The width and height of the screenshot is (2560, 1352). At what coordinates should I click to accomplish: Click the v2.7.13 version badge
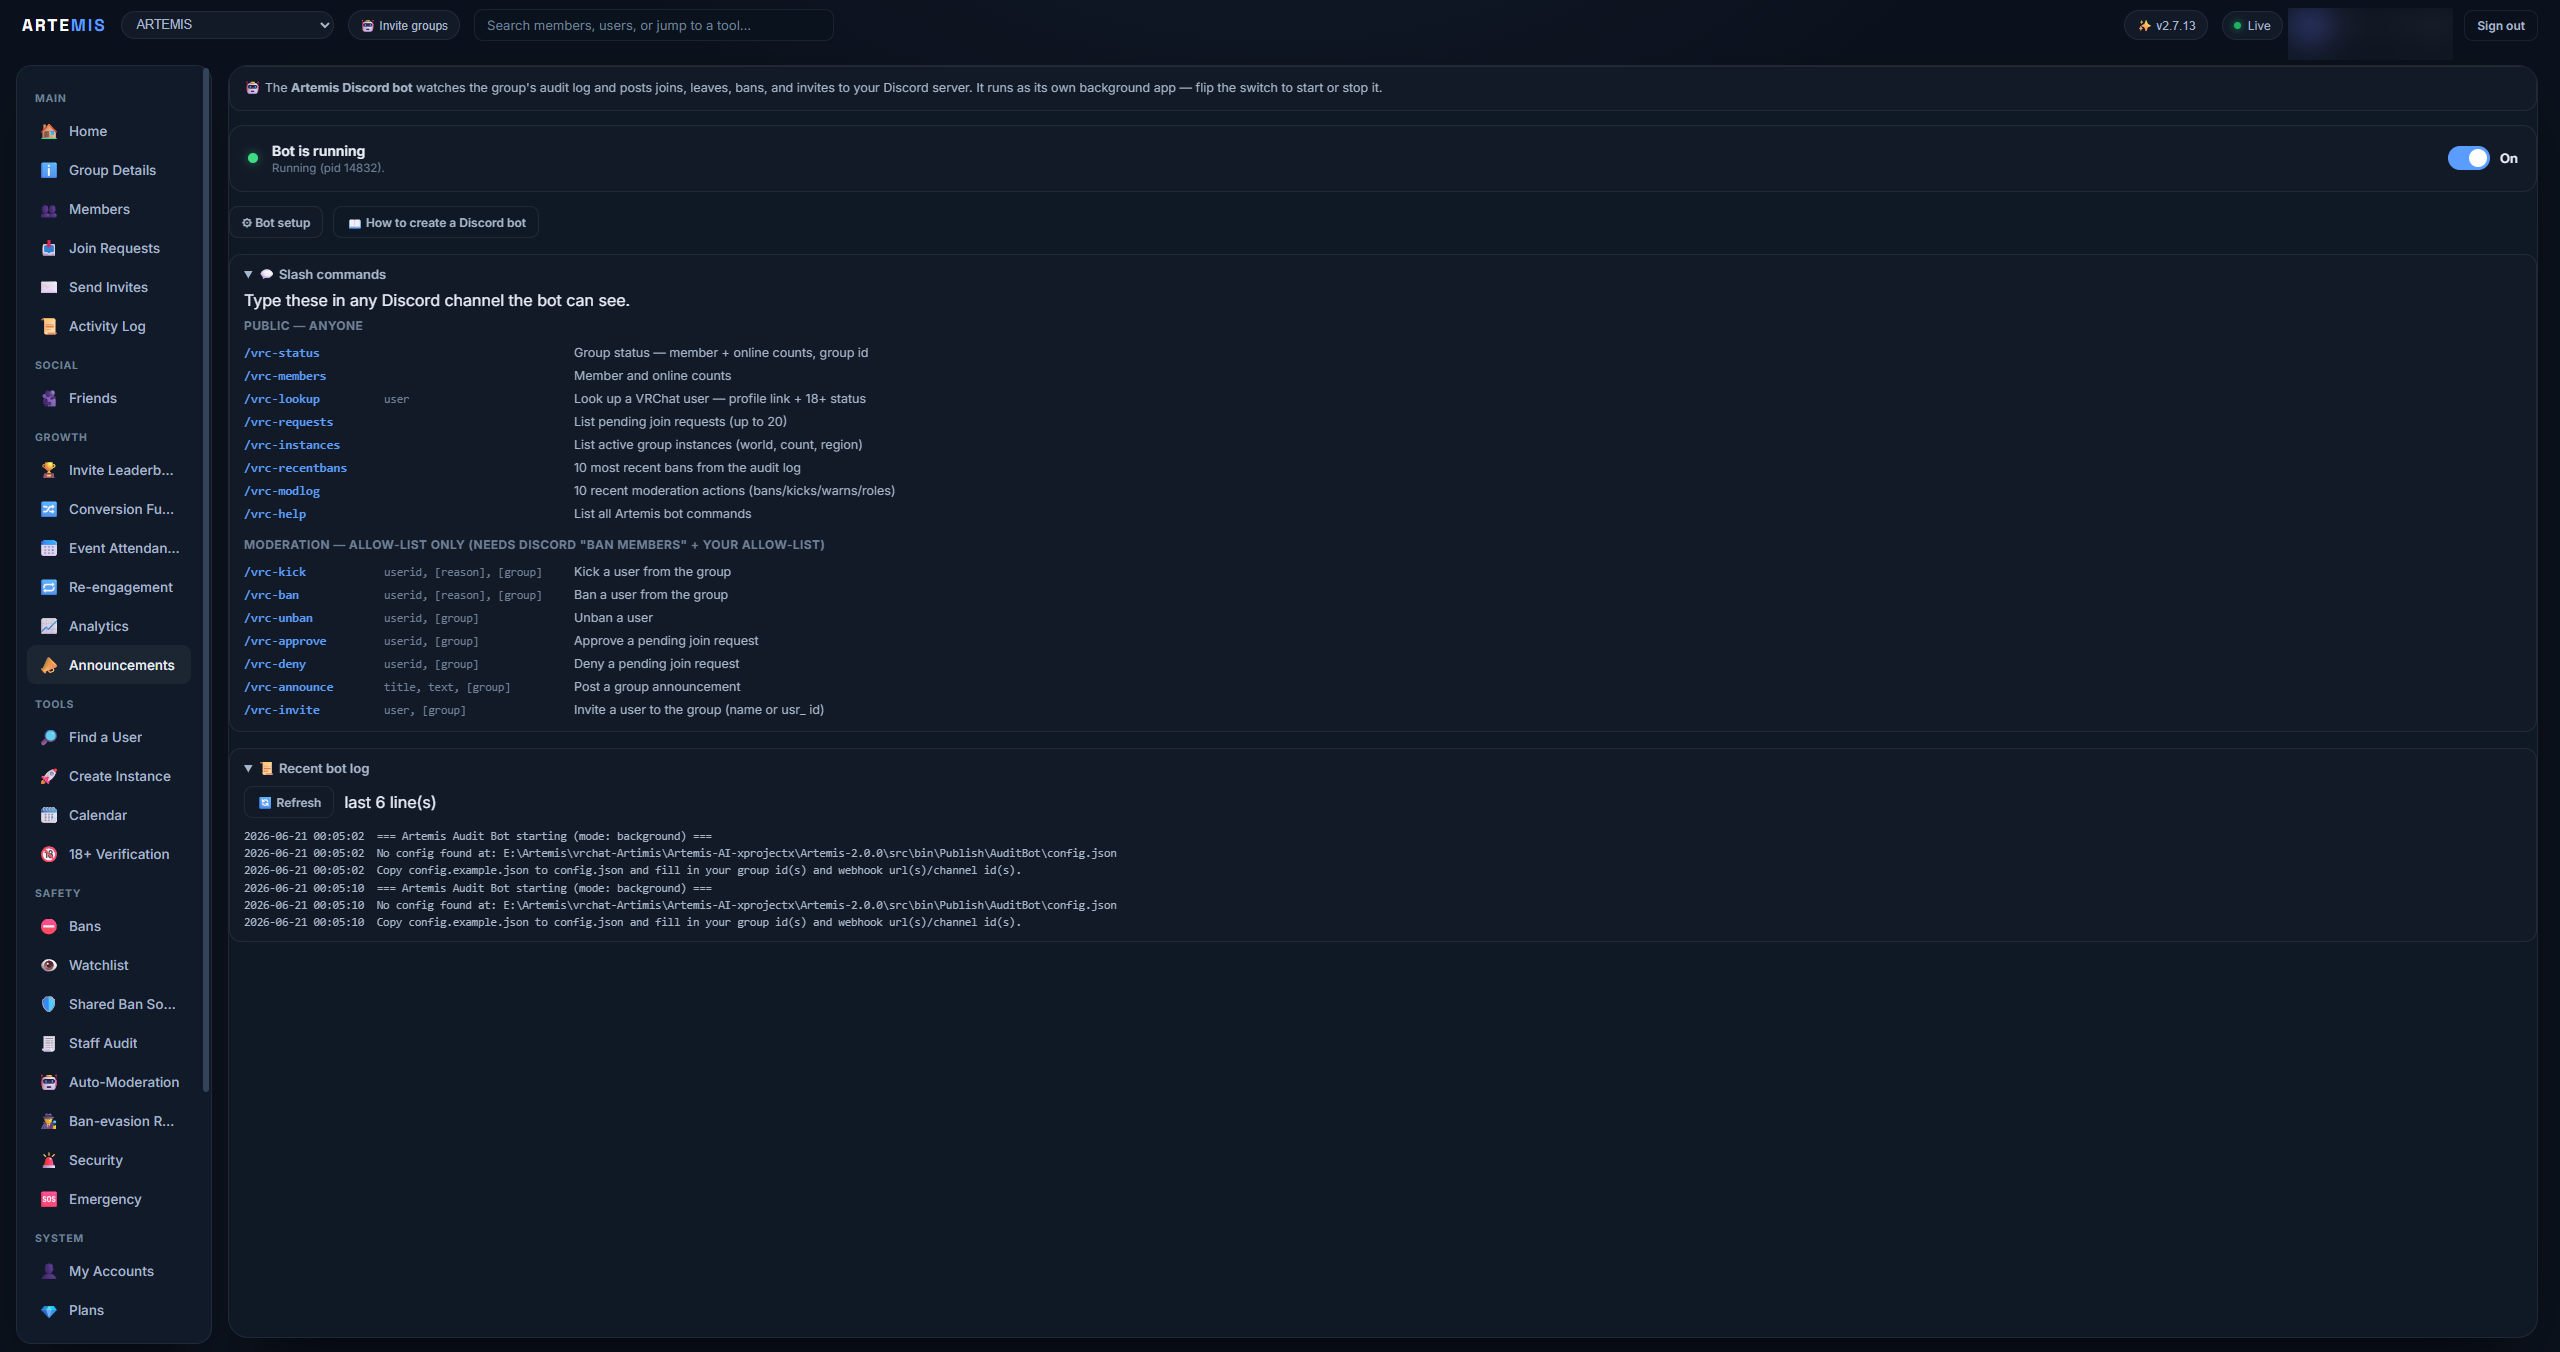2166,25
